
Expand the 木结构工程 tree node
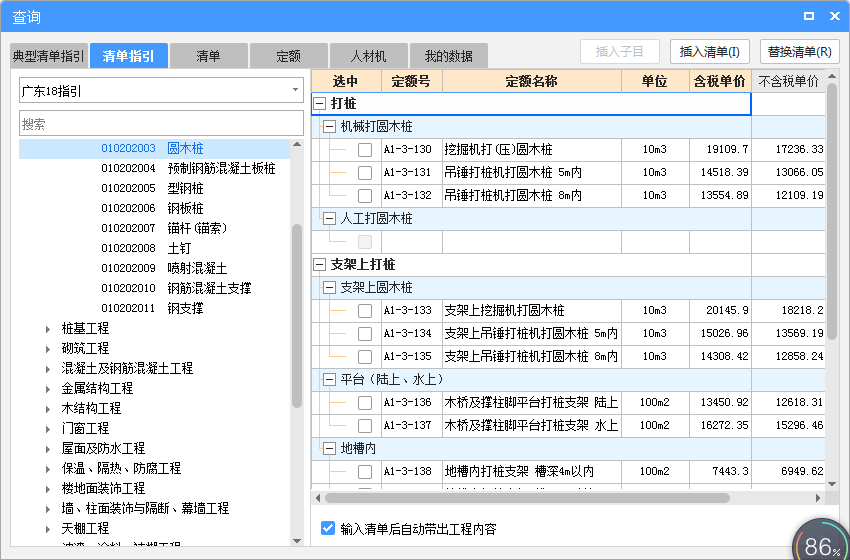48,409
